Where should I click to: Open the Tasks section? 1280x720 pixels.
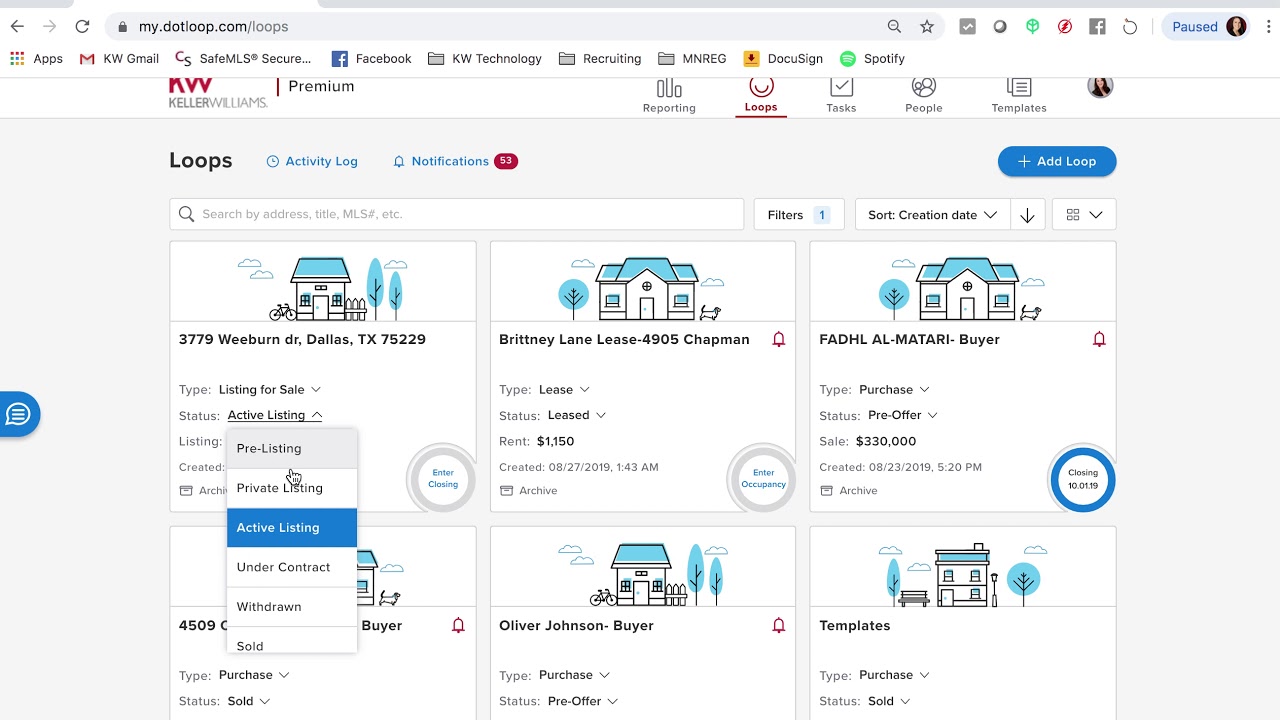(841, 96)
